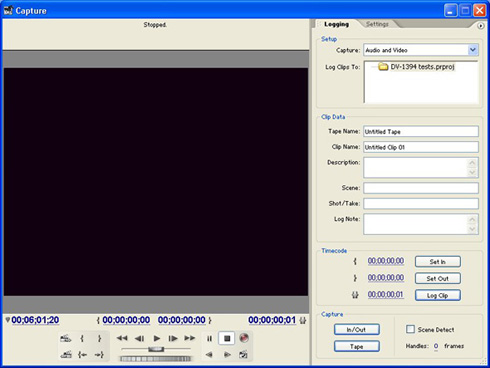This screenshot has height=368, width=490.
Task: Click the shuttle slider handle
Action: click(156, 349)
